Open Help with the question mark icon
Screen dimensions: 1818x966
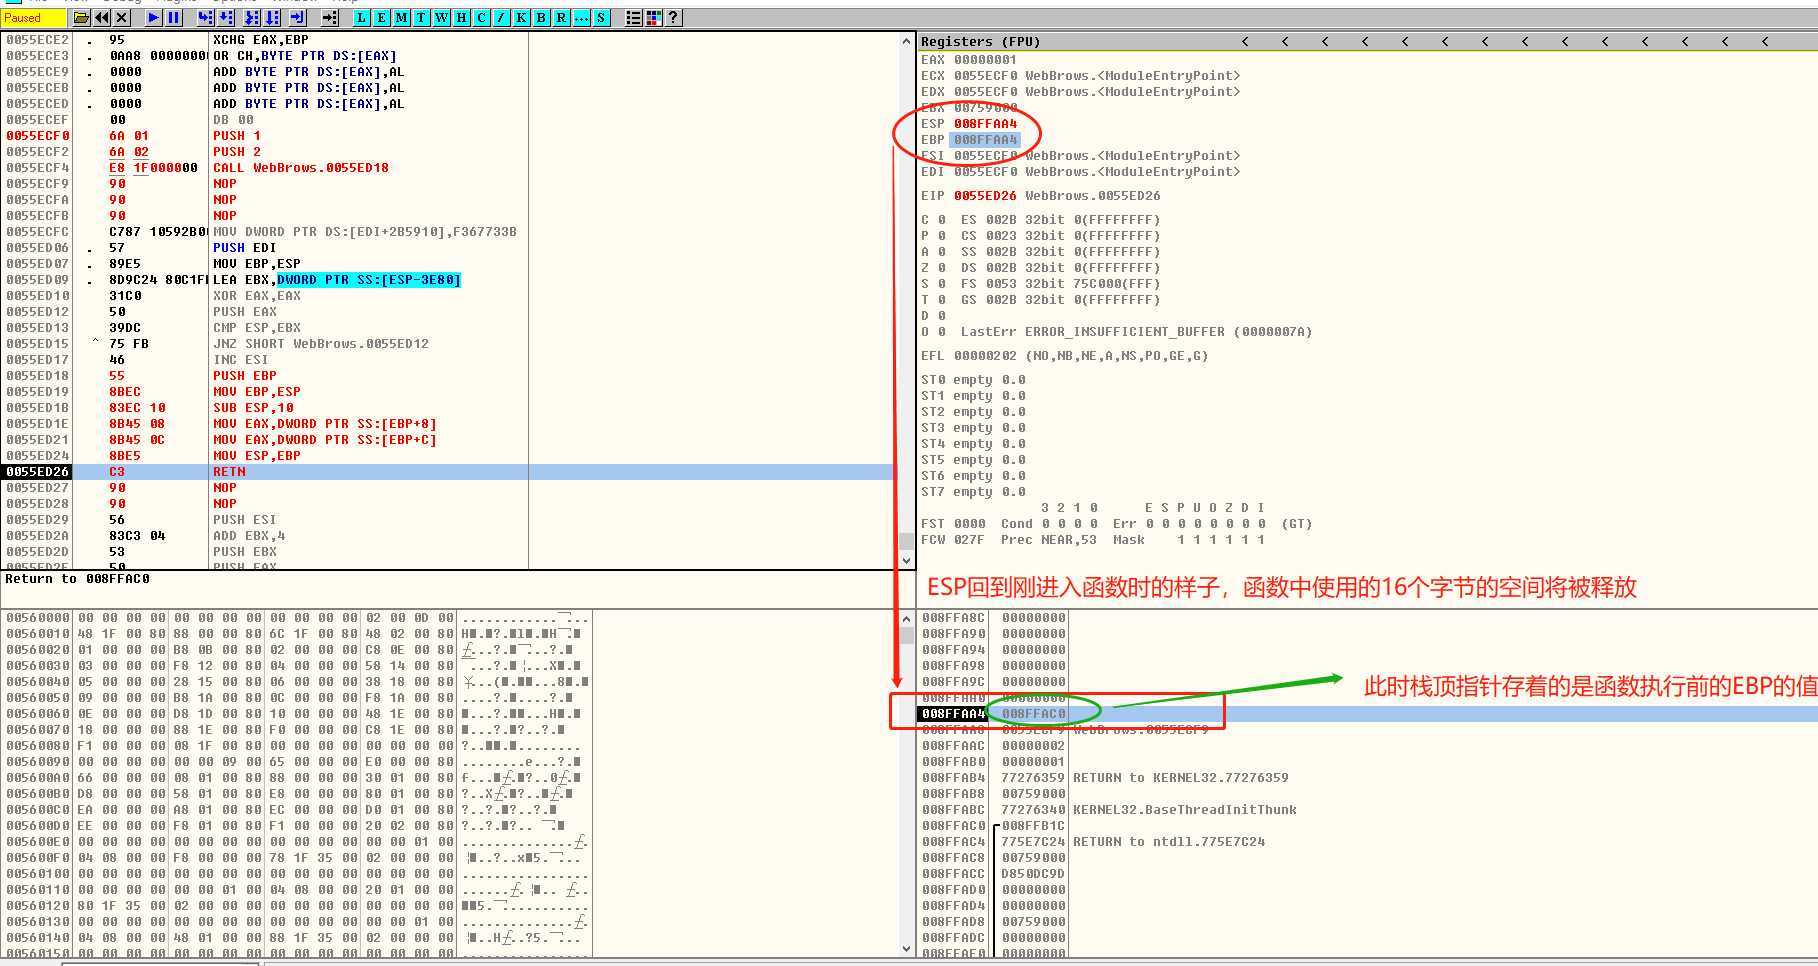[673, 17]
